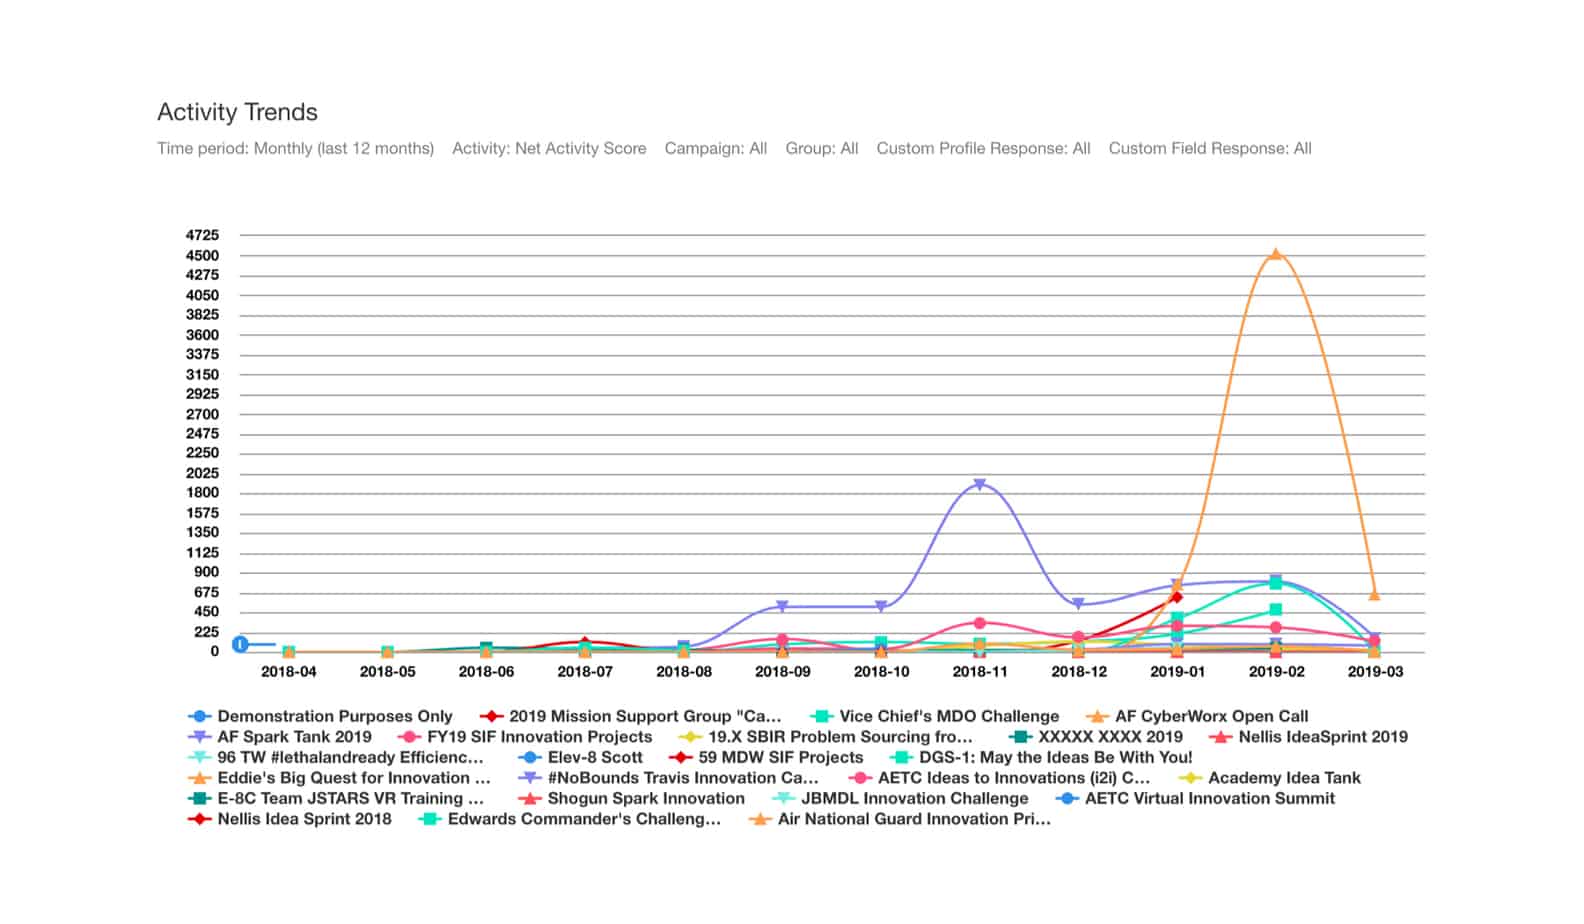Click the Custom Profile Response filter
Screen dimensions: 1584x924
coord(983,149)
